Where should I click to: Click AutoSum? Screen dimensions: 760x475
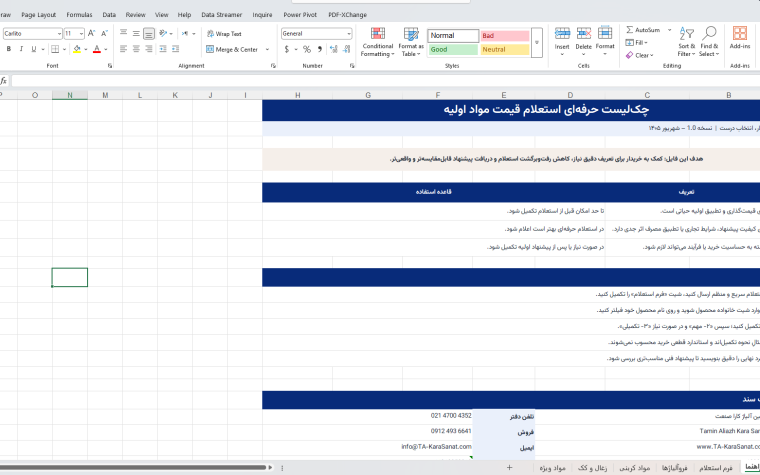[x=643, y=30]
